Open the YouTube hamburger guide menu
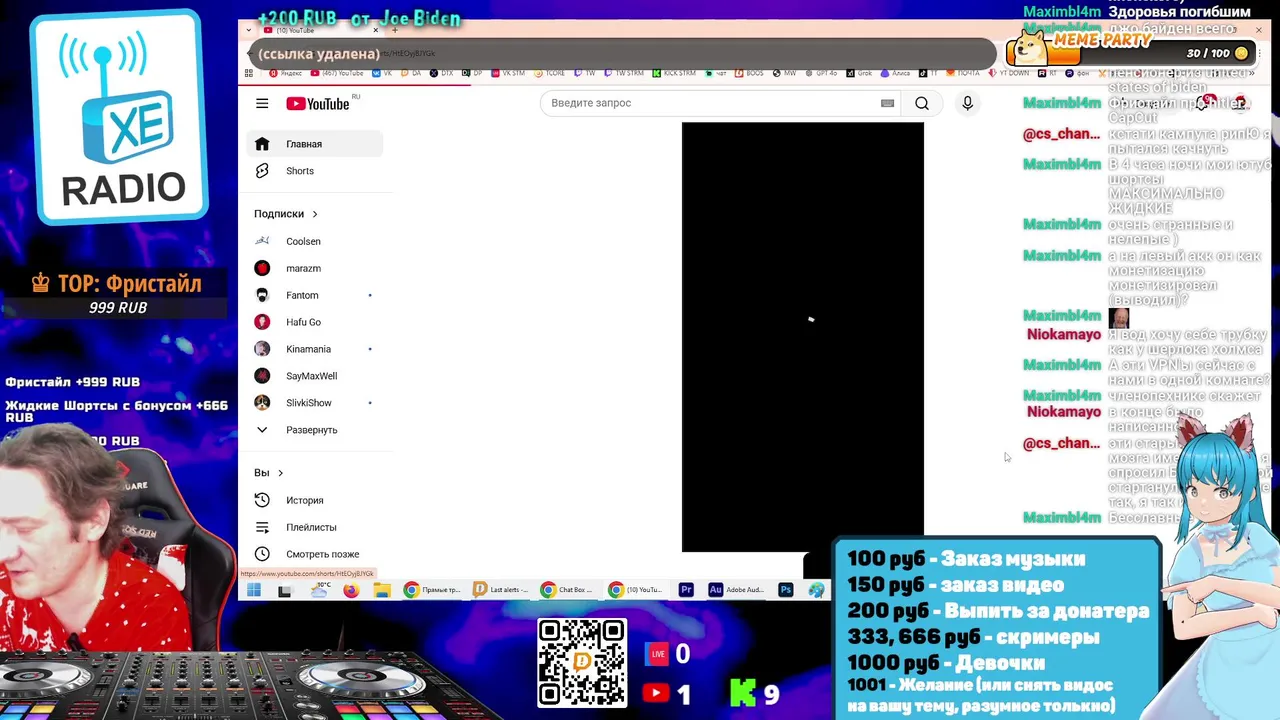 coord(262,103)
